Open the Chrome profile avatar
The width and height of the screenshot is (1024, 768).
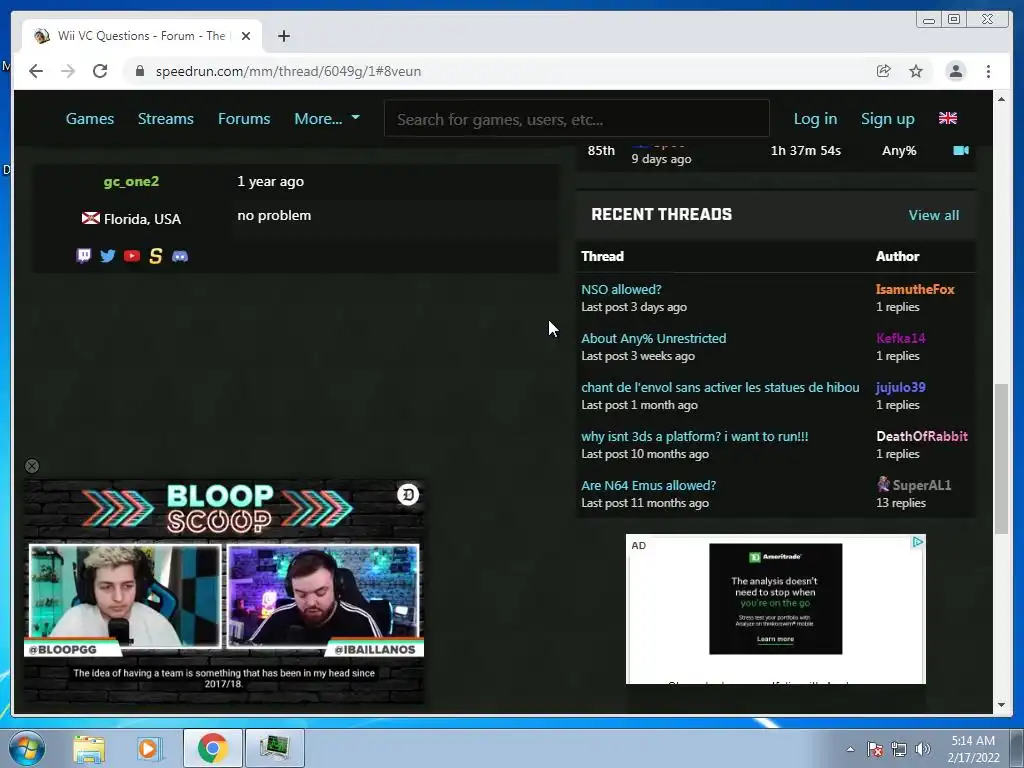coord(955,71)
